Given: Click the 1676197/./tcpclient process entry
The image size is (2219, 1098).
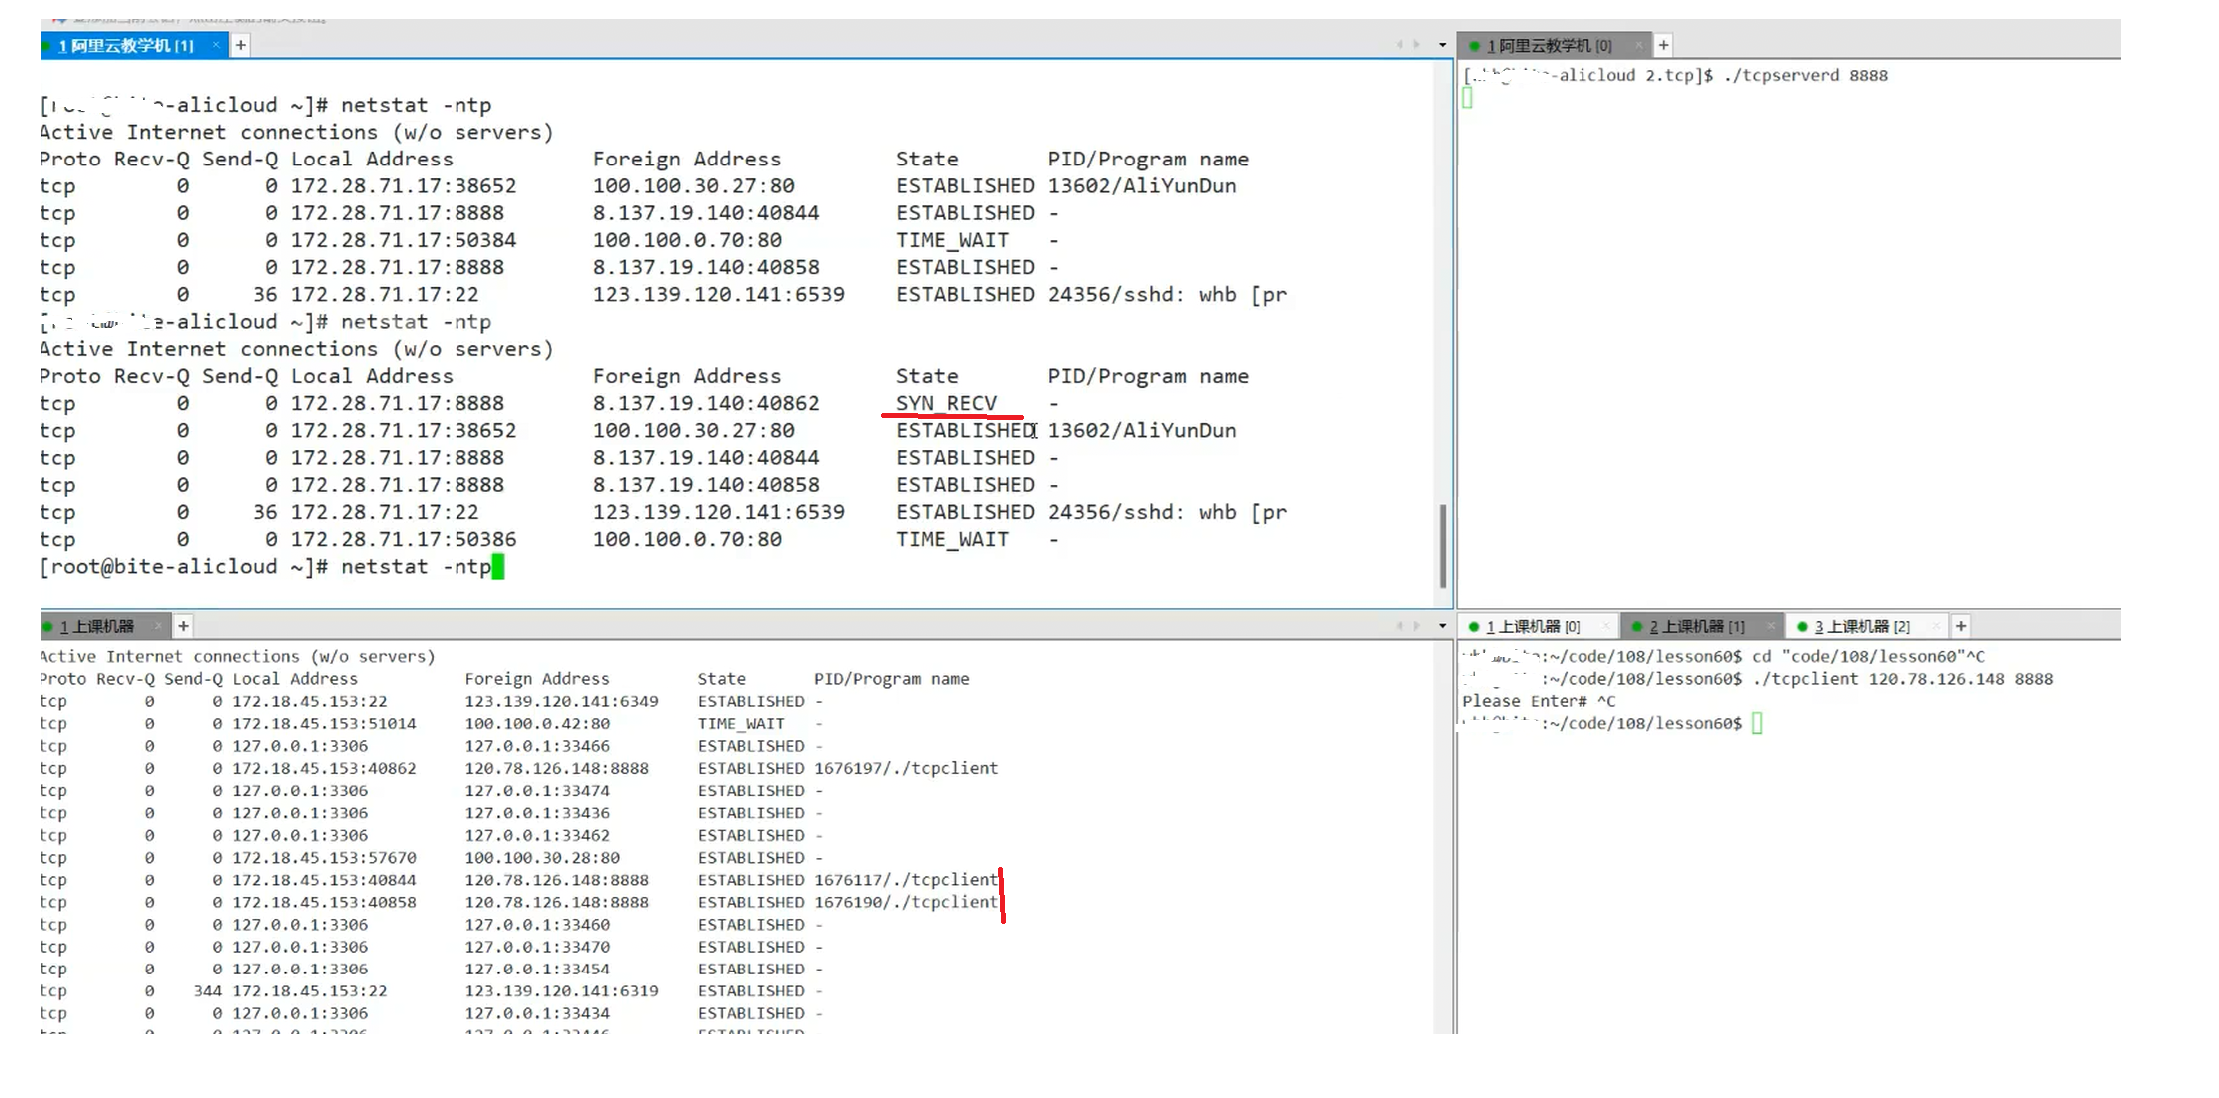Looking at the screenshot, I should (906, 768).
